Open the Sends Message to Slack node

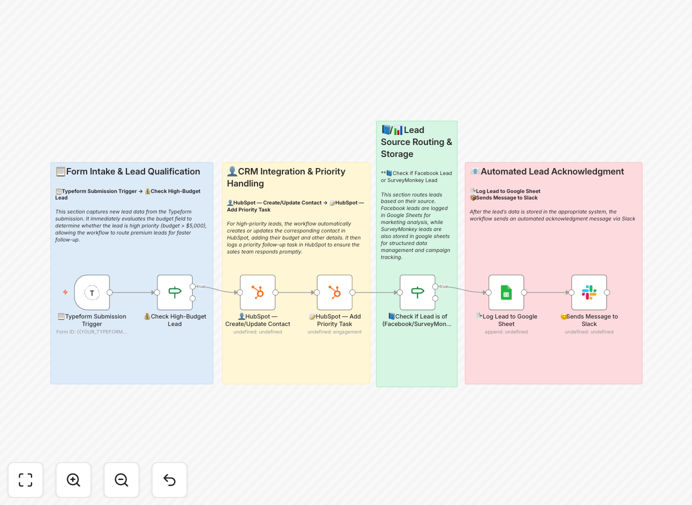pos(589,292)
